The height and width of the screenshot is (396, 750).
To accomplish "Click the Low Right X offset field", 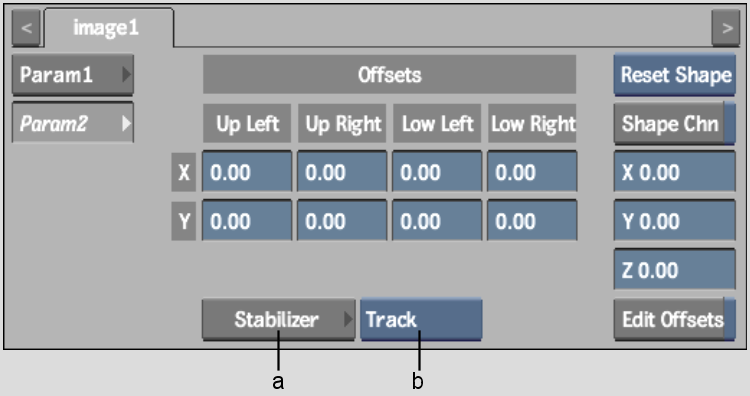I will point(532,172).
